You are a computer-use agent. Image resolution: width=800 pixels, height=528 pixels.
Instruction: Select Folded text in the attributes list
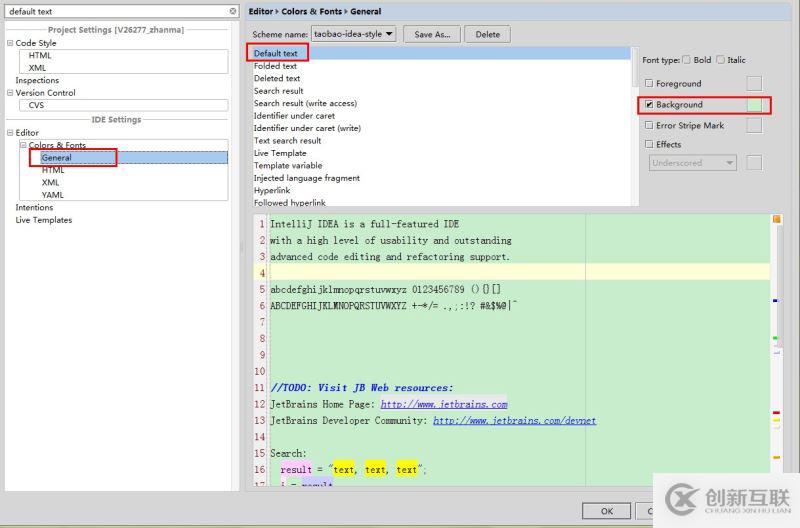275,66
